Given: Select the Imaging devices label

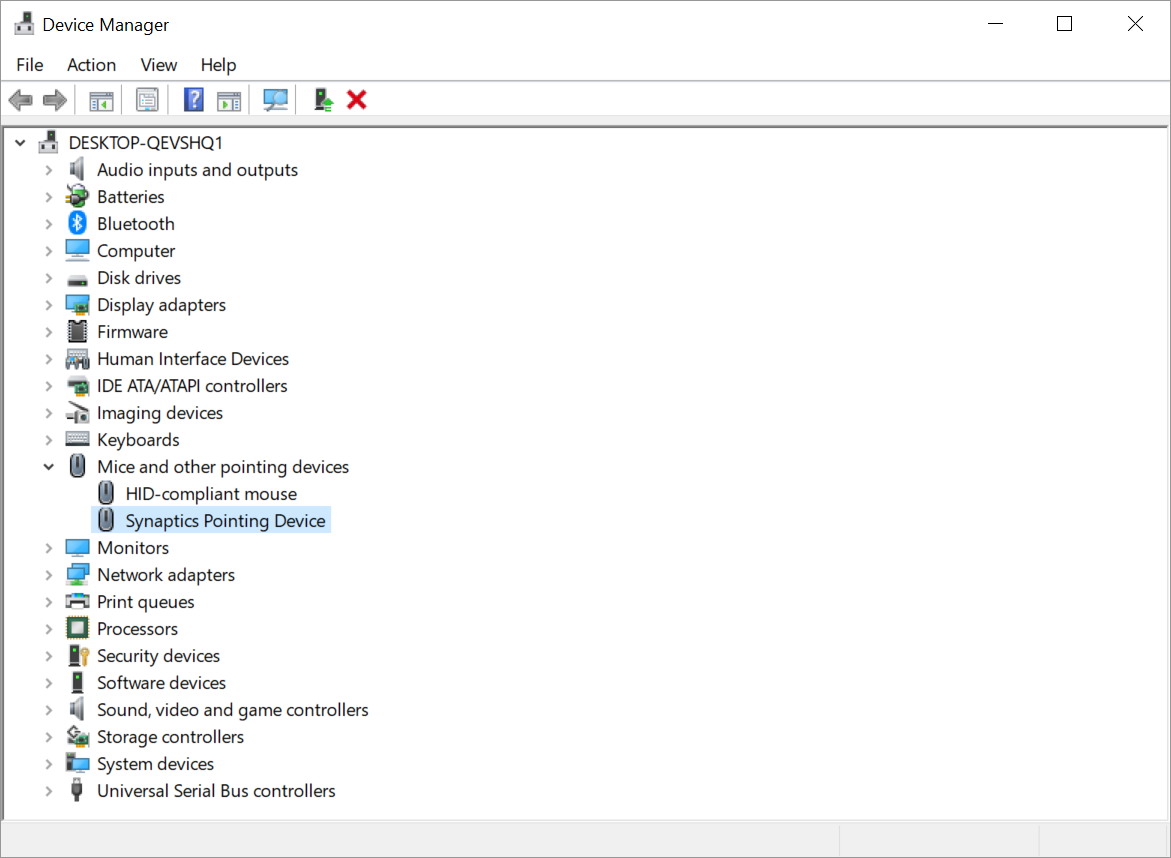Looking at the screenshot, I should [160, 413].
